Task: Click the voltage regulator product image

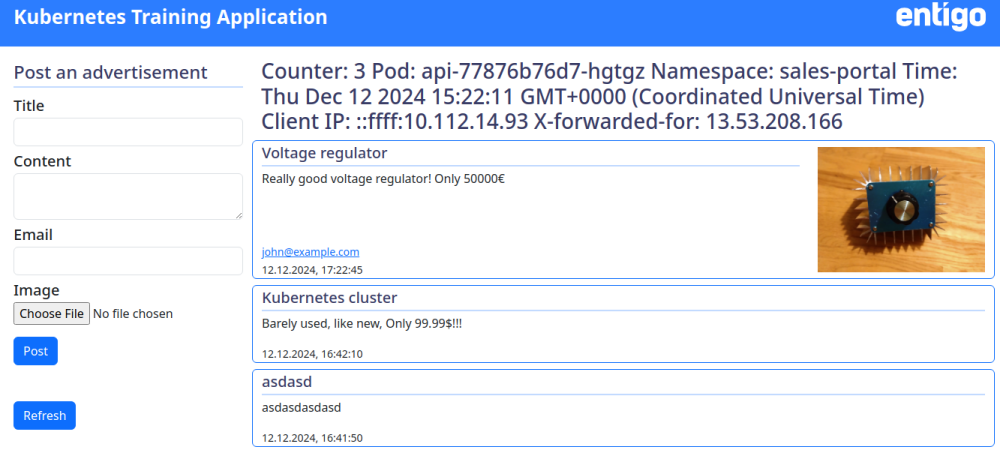Action: [x=901, y=210]
